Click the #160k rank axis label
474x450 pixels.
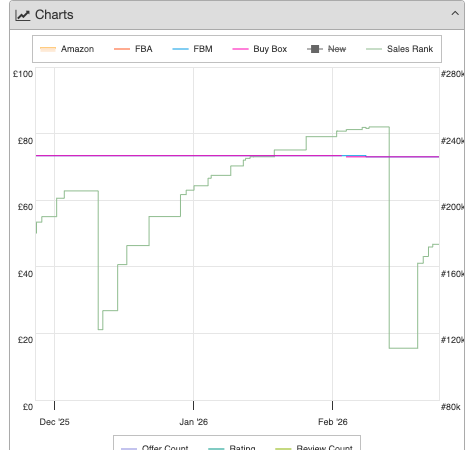click(x=452, y=274)
